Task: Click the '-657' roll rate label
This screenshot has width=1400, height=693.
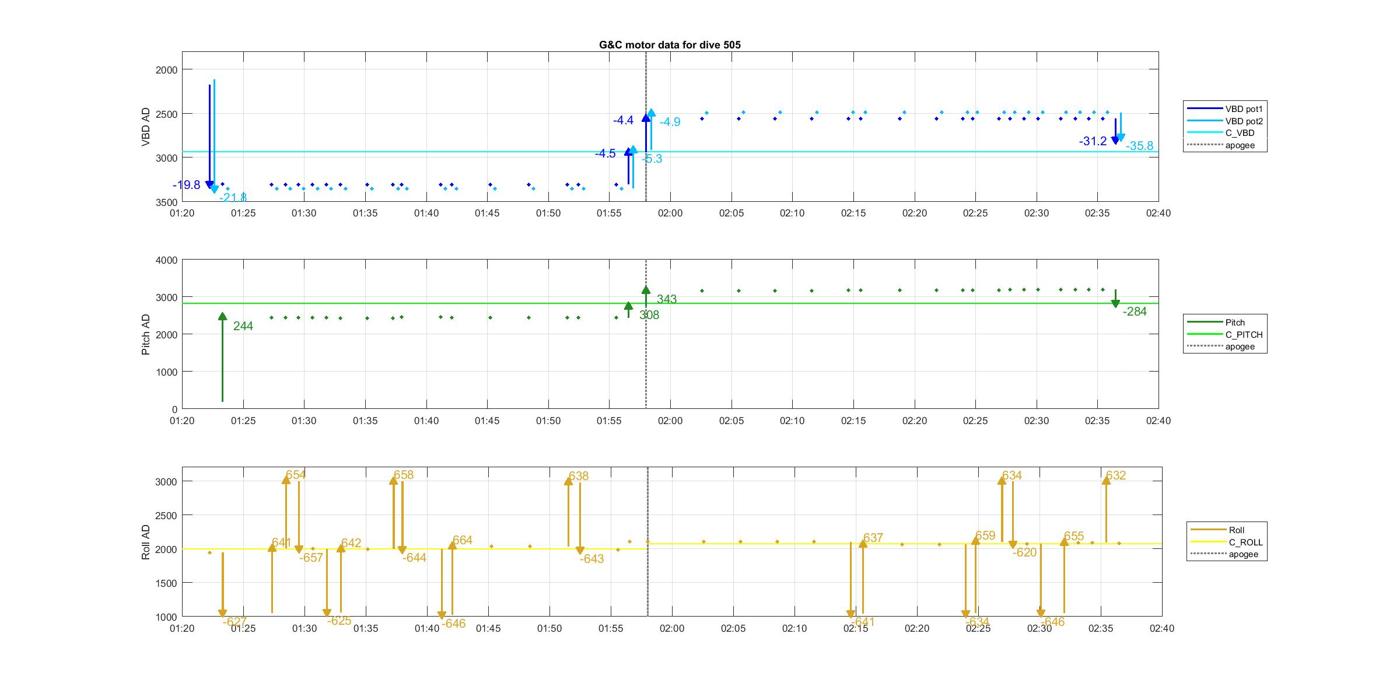Action: tap(311, 558)
